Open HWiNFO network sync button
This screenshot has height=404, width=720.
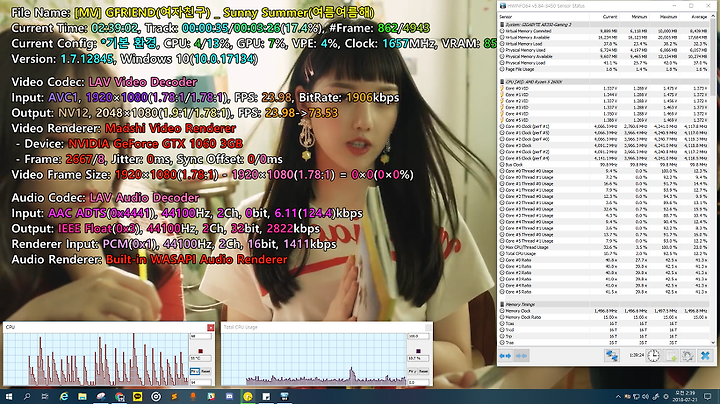point(611,356)
